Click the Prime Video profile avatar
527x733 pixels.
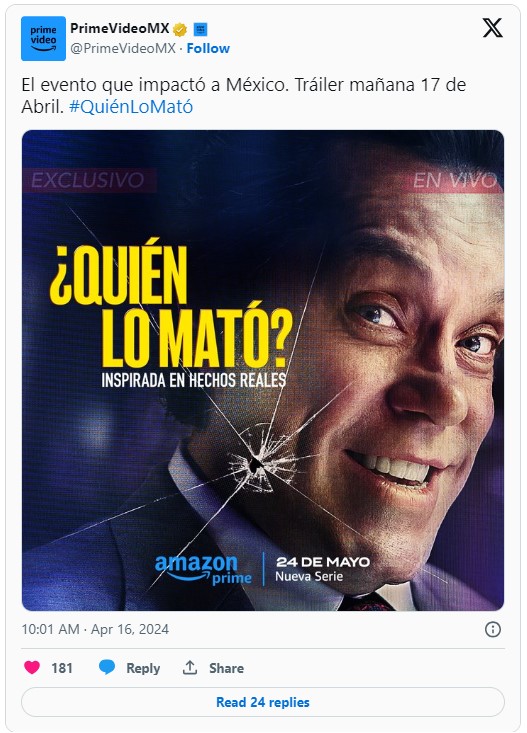tap(43, 38)
